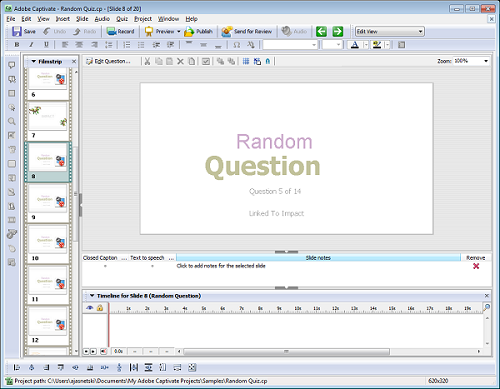Image resolution: width=500 pixels, height=389 pixels.
Task: Click the red Remove X for slide notes
Action: [476, 266]
